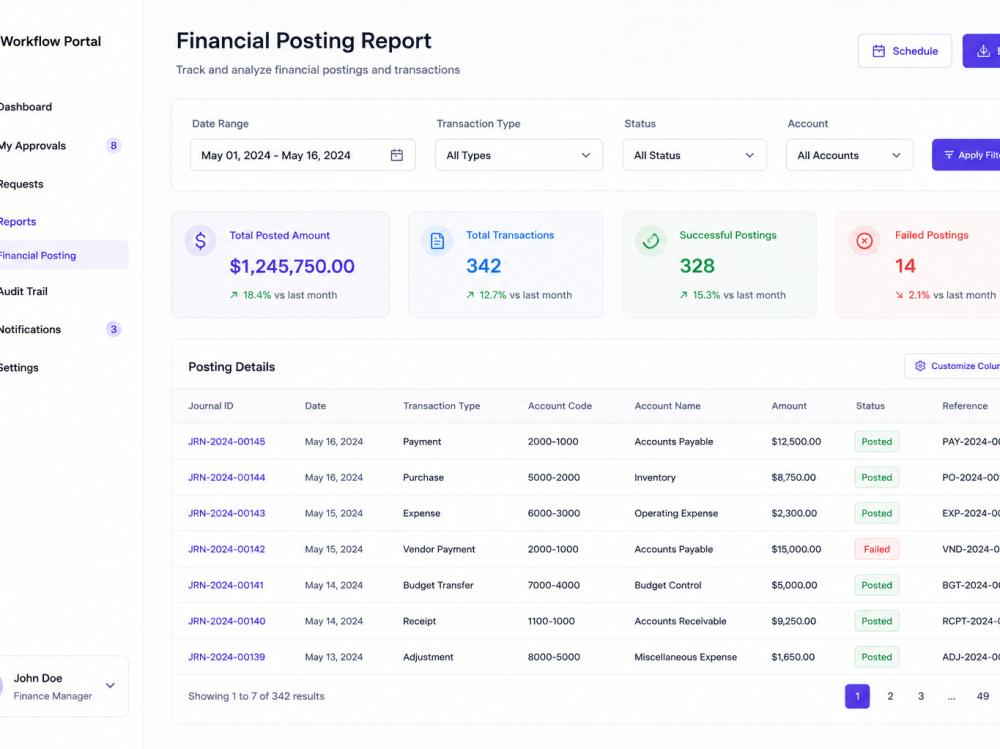The width and height of the screenshot is (1000, 749).
Task: Click the Reference column header
Action: pyautogui.click(x=965, y=406)
